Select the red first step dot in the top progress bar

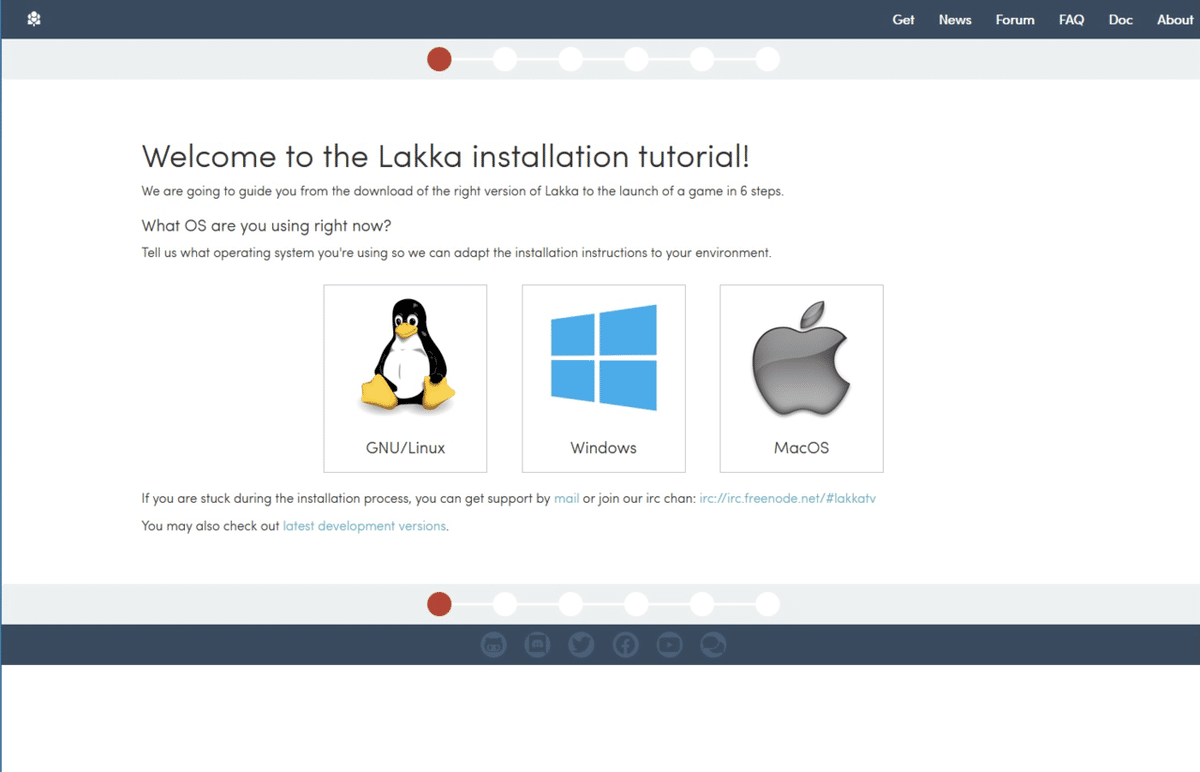point(439,60)
